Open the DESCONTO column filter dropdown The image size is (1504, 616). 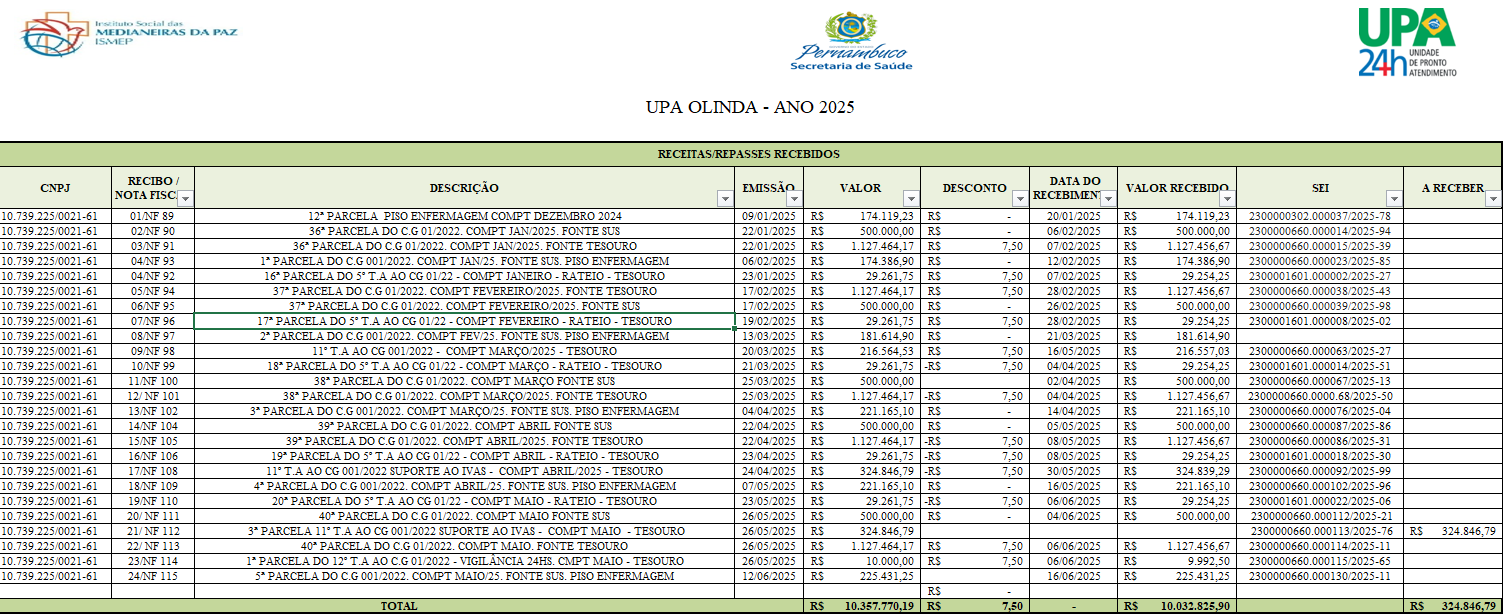1020,199
